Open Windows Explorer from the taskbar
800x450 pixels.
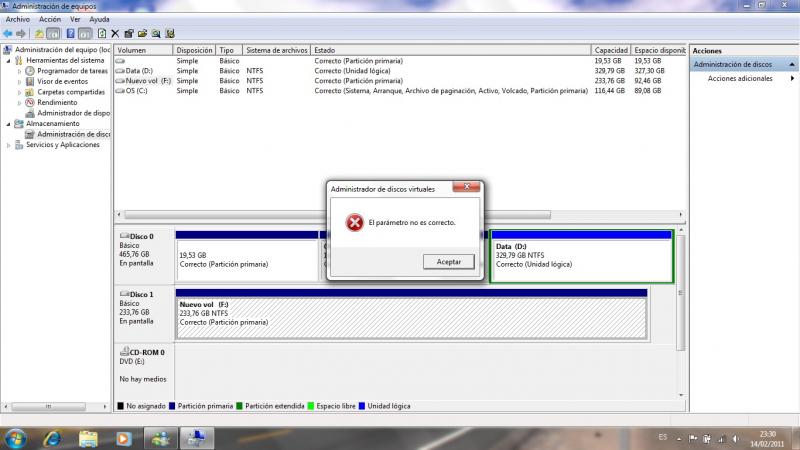(x=88, y=439)
